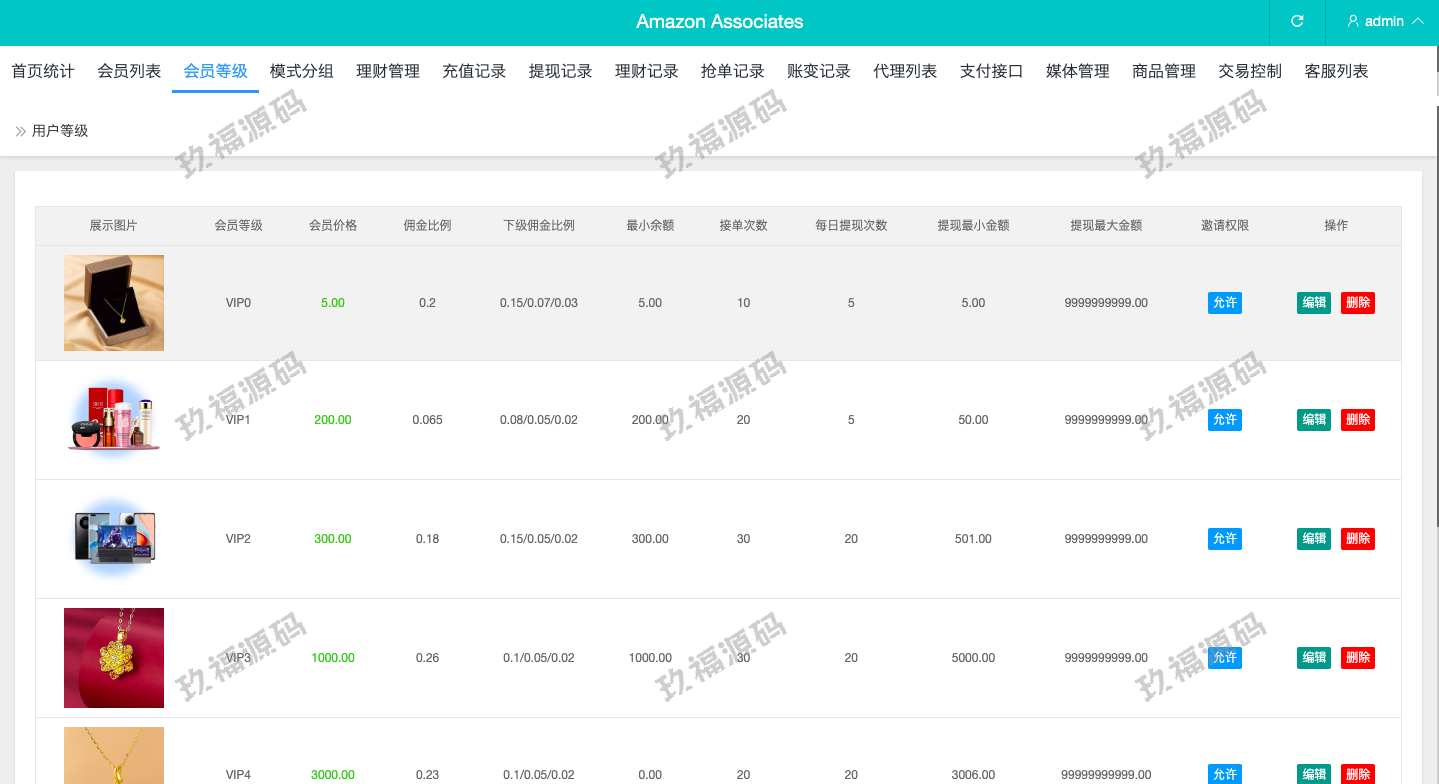
Task: Open VIP0 necklace box thumbnail
Action: [114, 303]
